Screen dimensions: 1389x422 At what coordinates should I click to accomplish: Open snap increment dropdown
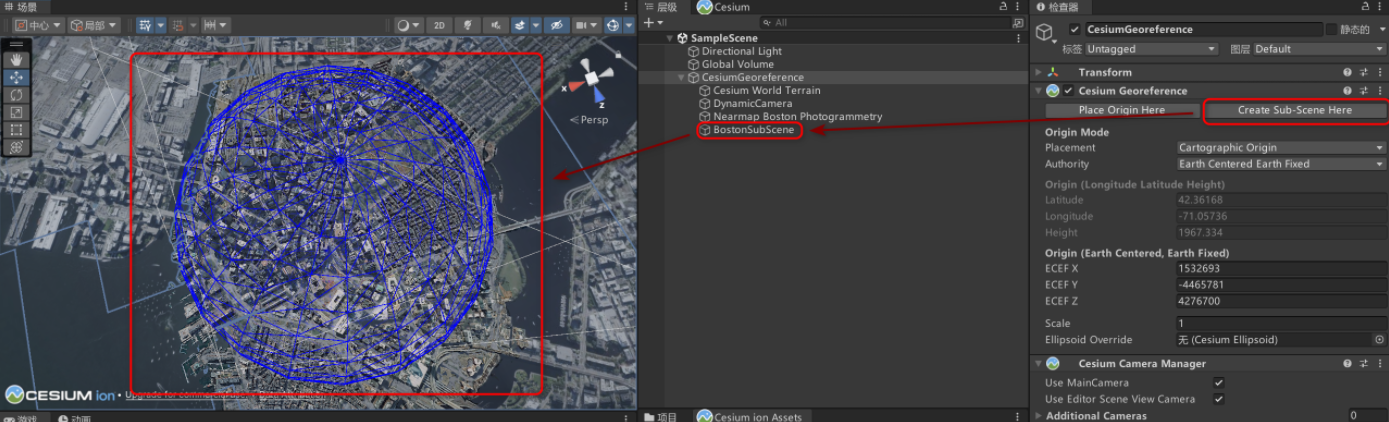(214, 25)
